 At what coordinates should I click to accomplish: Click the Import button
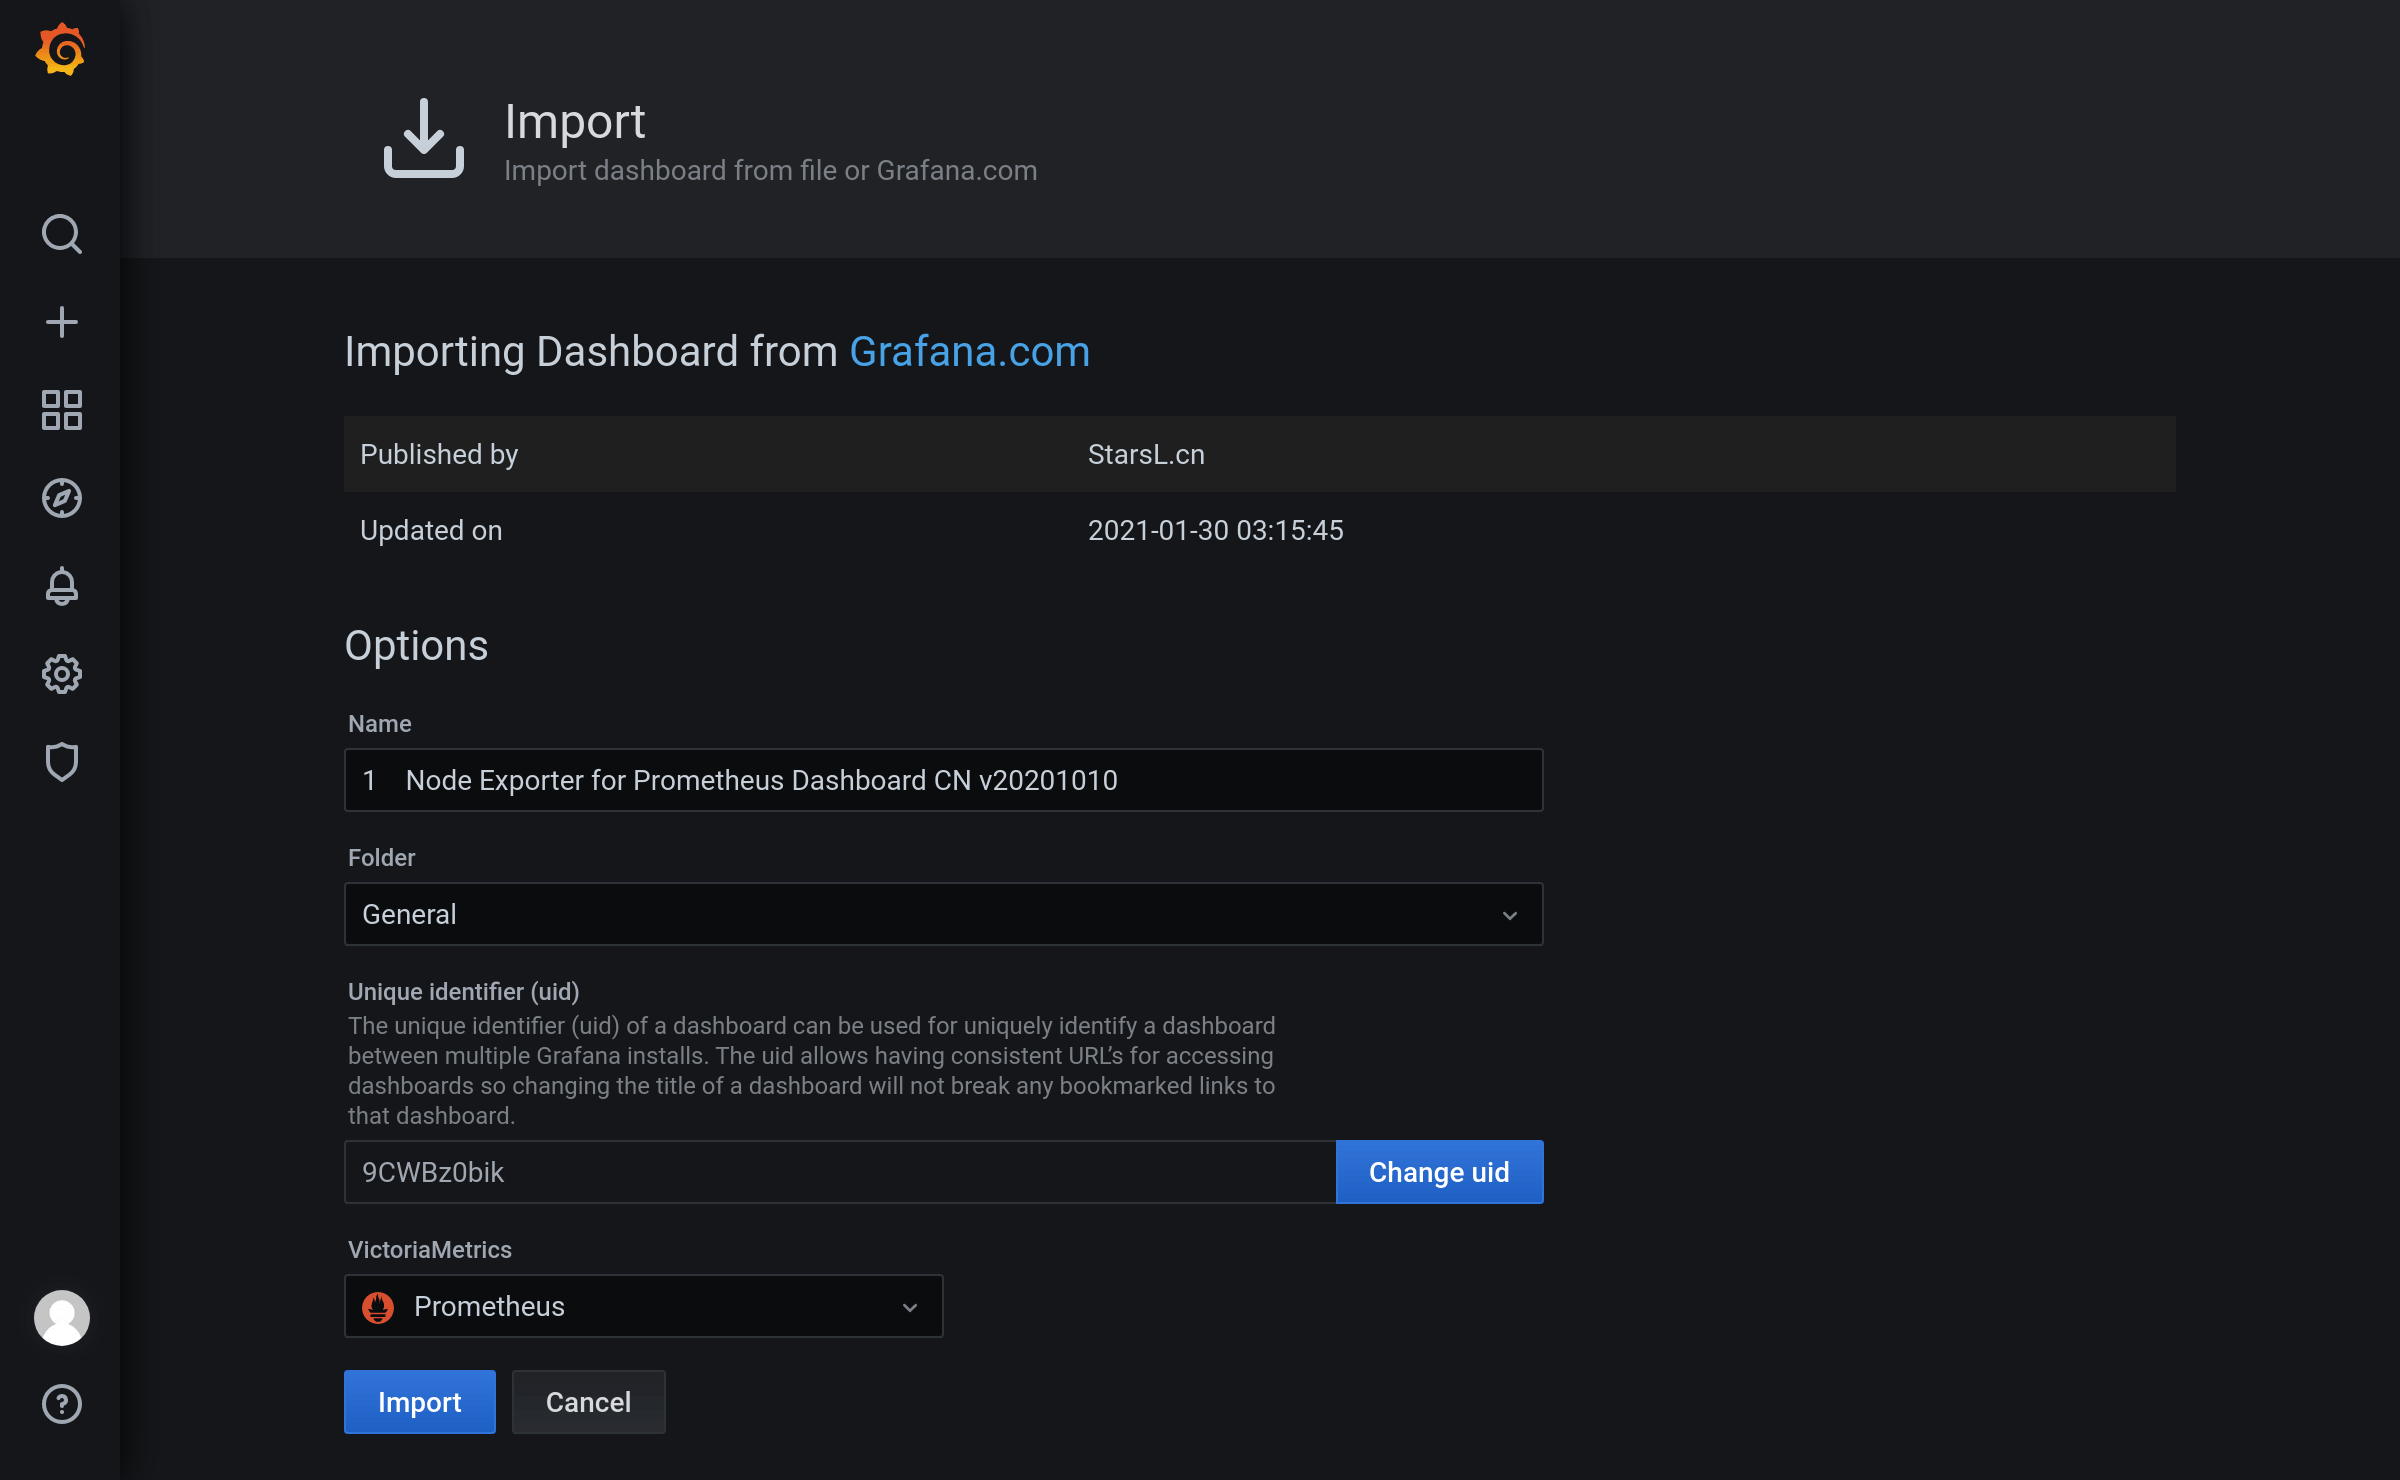tap(420, 1401)
